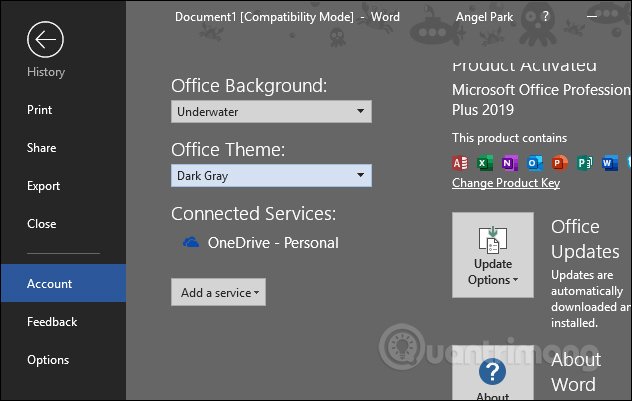Click the Word app icon
Screen dimensions: 632x401
[609, 163]
